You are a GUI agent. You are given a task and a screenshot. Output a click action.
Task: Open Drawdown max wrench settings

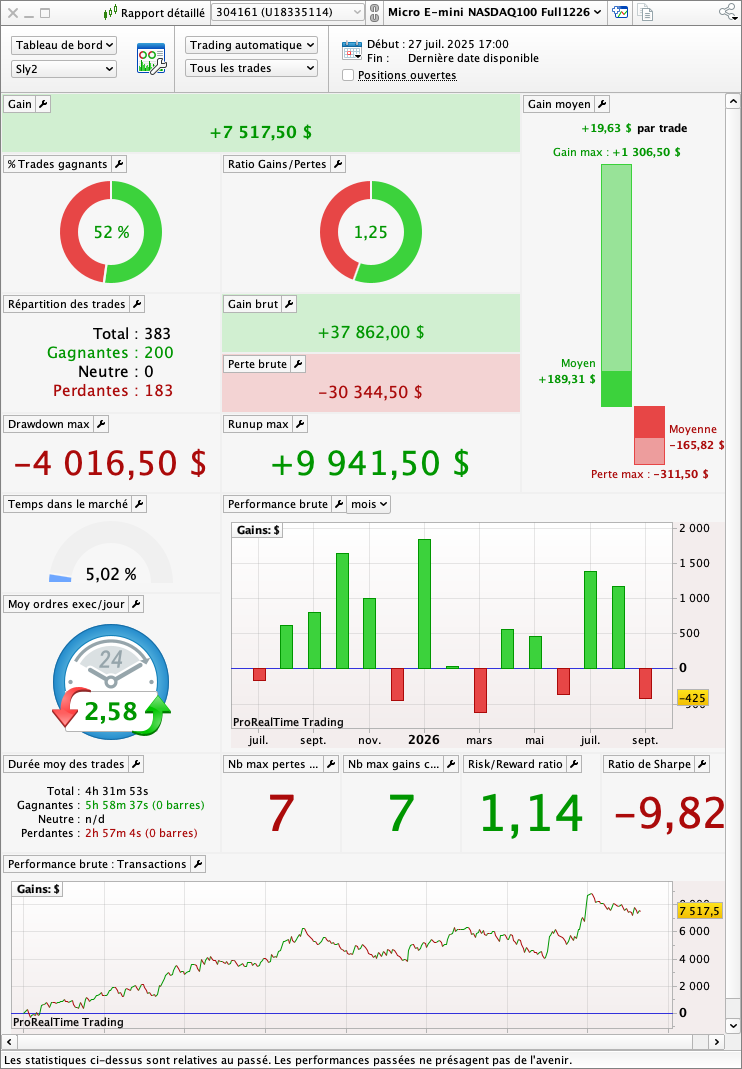[101, 424]
